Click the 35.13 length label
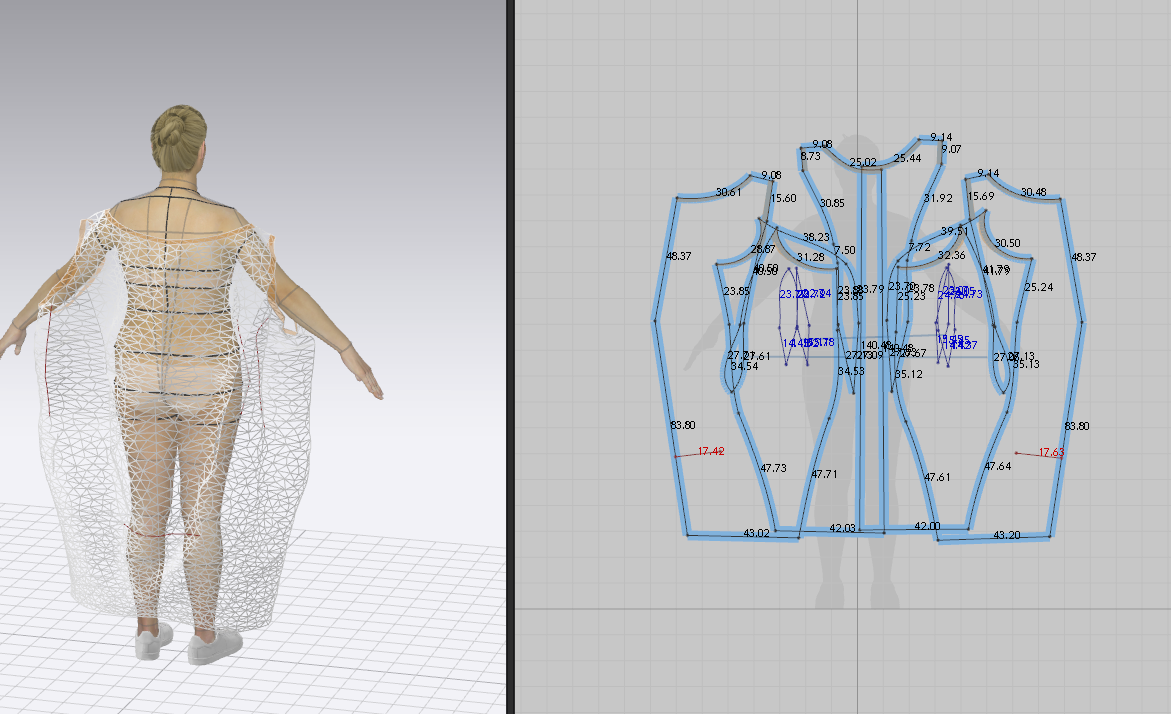The height and width of the screenshot is (714, 1171). pos(1025,364)
